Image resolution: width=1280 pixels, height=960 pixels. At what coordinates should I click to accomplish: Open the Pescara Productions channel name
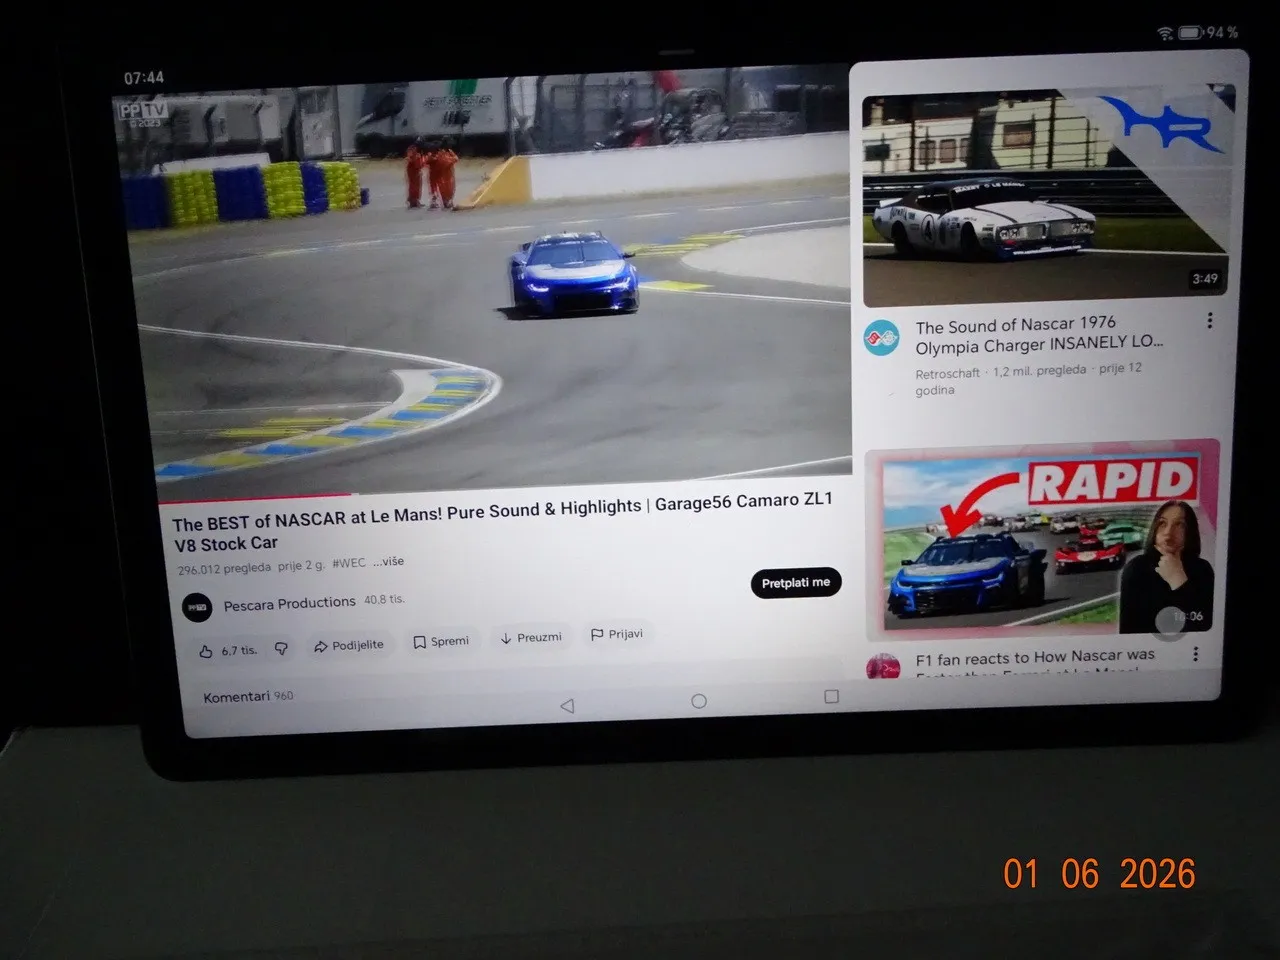point(289,603)
